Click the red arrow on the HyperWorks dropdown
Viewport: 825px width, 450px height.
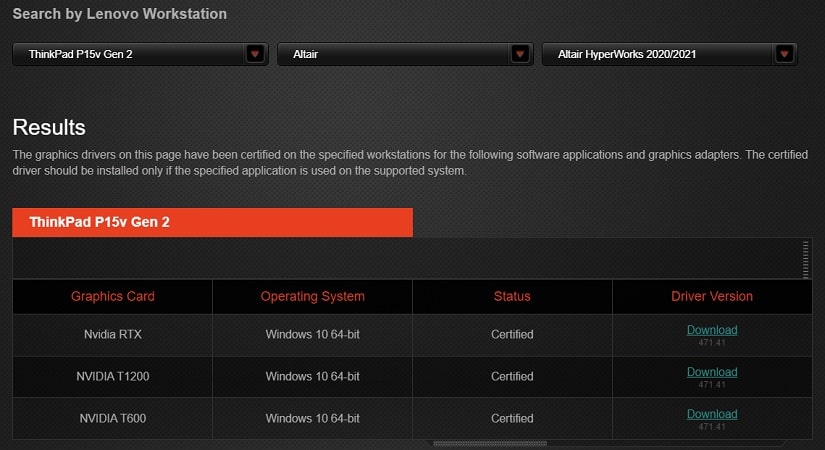[784, 54]
